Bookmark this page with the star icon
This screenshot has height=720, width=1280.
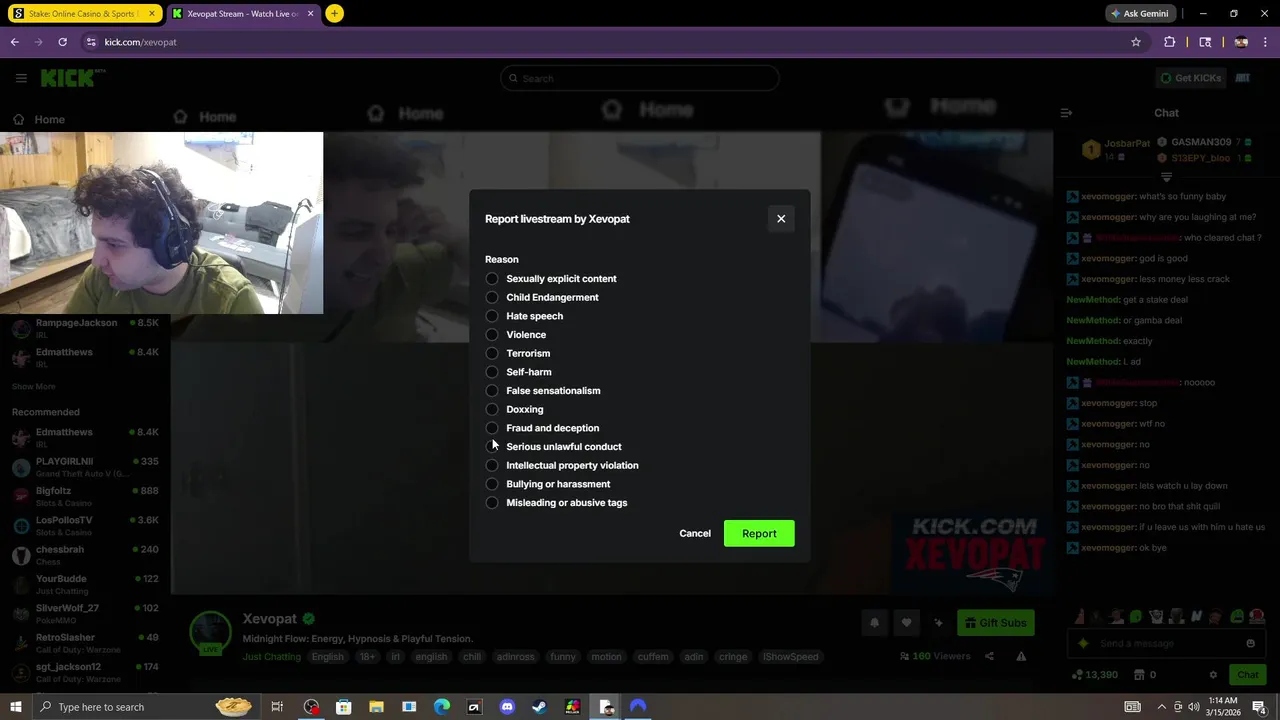tap(1136, 42)
